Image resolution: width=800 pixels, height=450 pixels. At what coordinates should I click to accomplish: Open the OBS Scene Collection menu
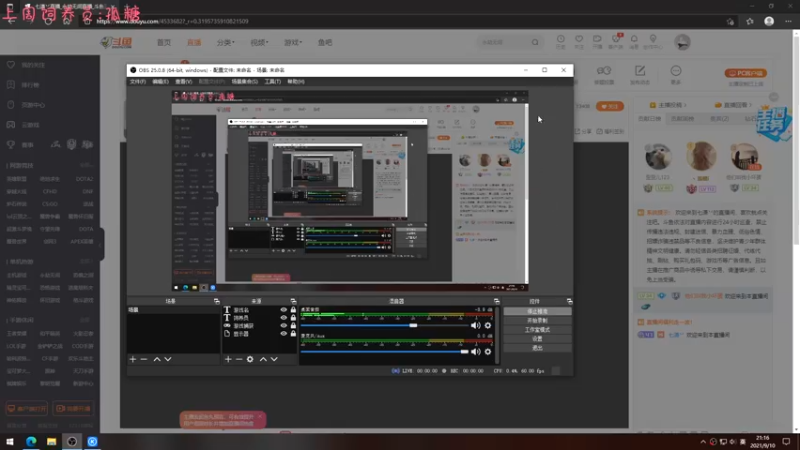[x=244, y=82]
